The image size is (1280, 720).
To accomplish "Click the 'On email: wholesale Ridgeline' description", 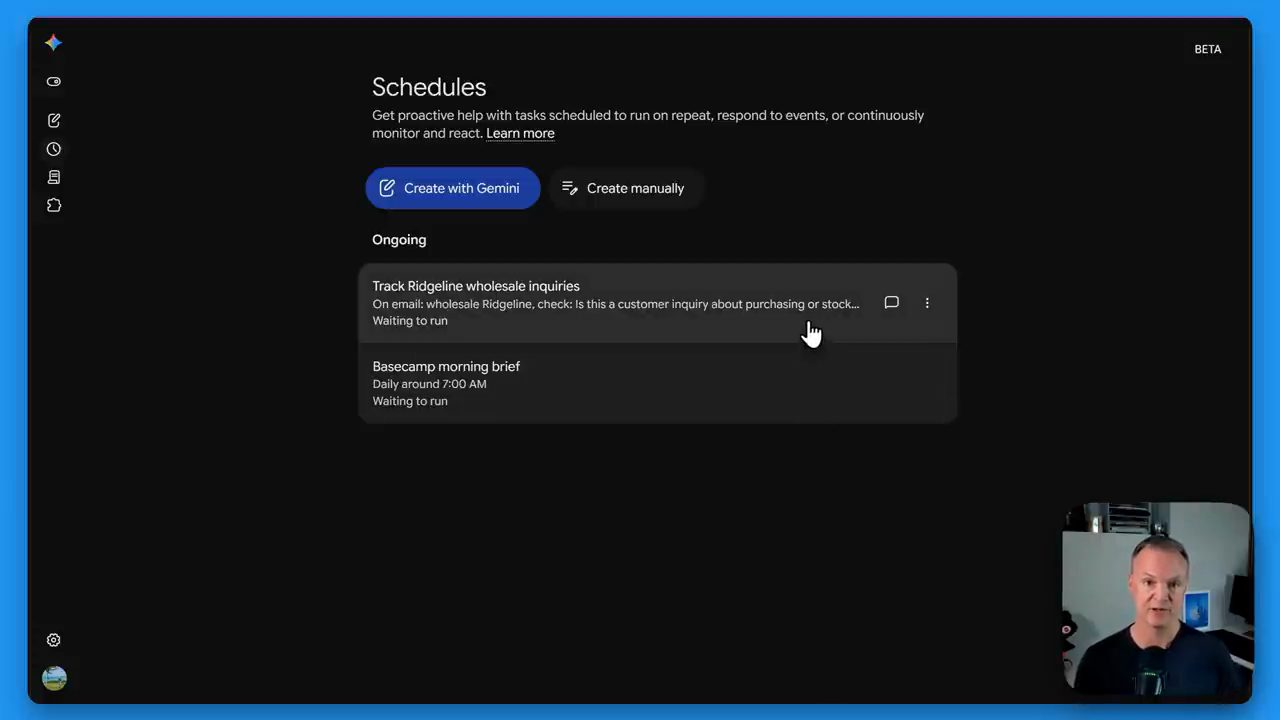I will click(616, 304).
